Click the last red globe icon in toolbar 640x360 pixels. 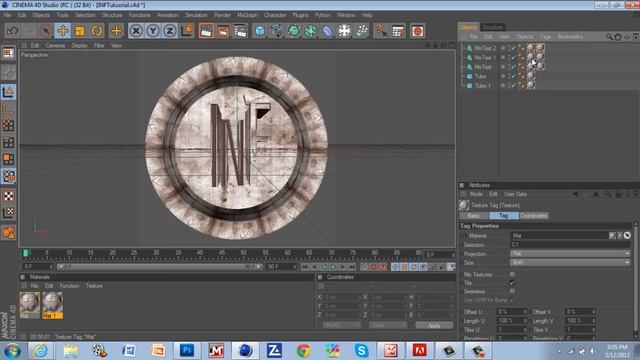point(417,31)
